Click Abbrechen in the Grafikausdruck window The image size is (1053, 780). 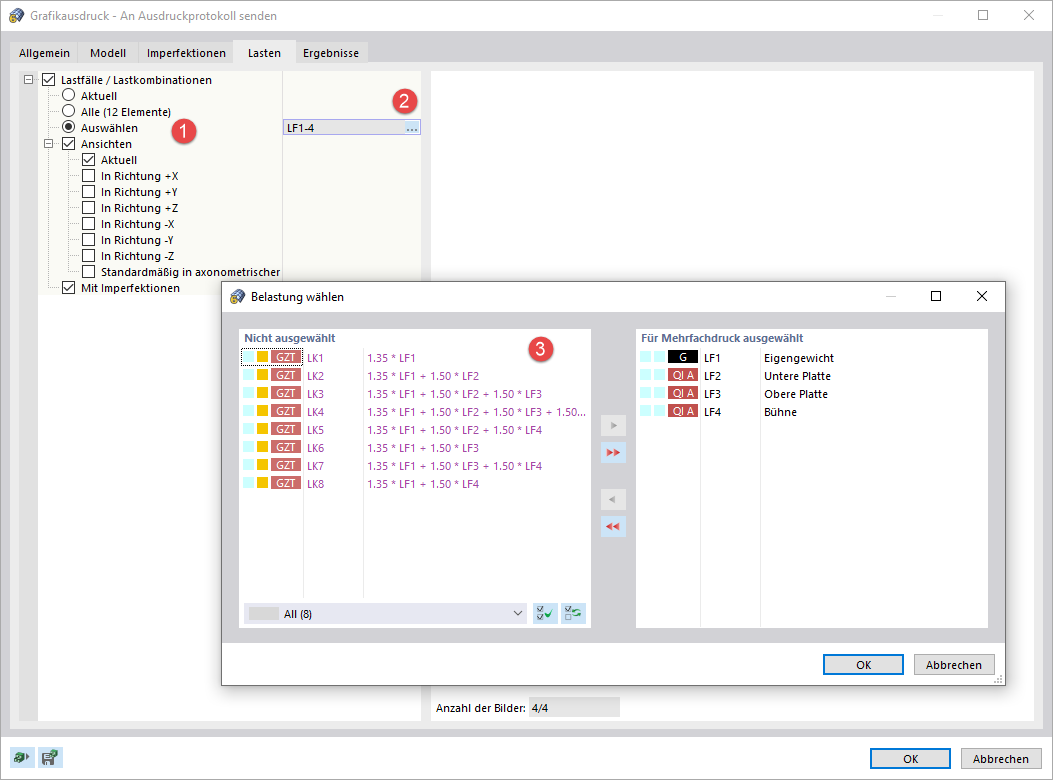(1001, 759)
